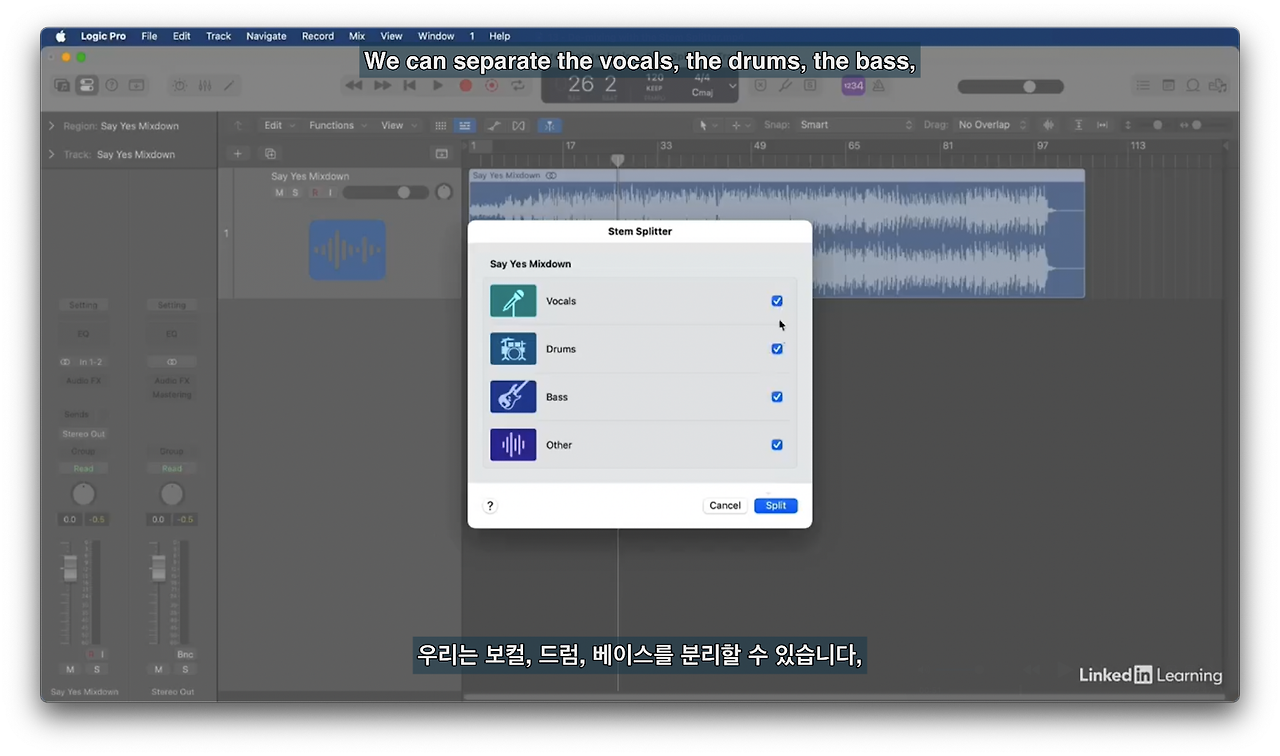Open Stem Splitter help question button
This screenshot has height=756, width=1280.
[490, 506]
